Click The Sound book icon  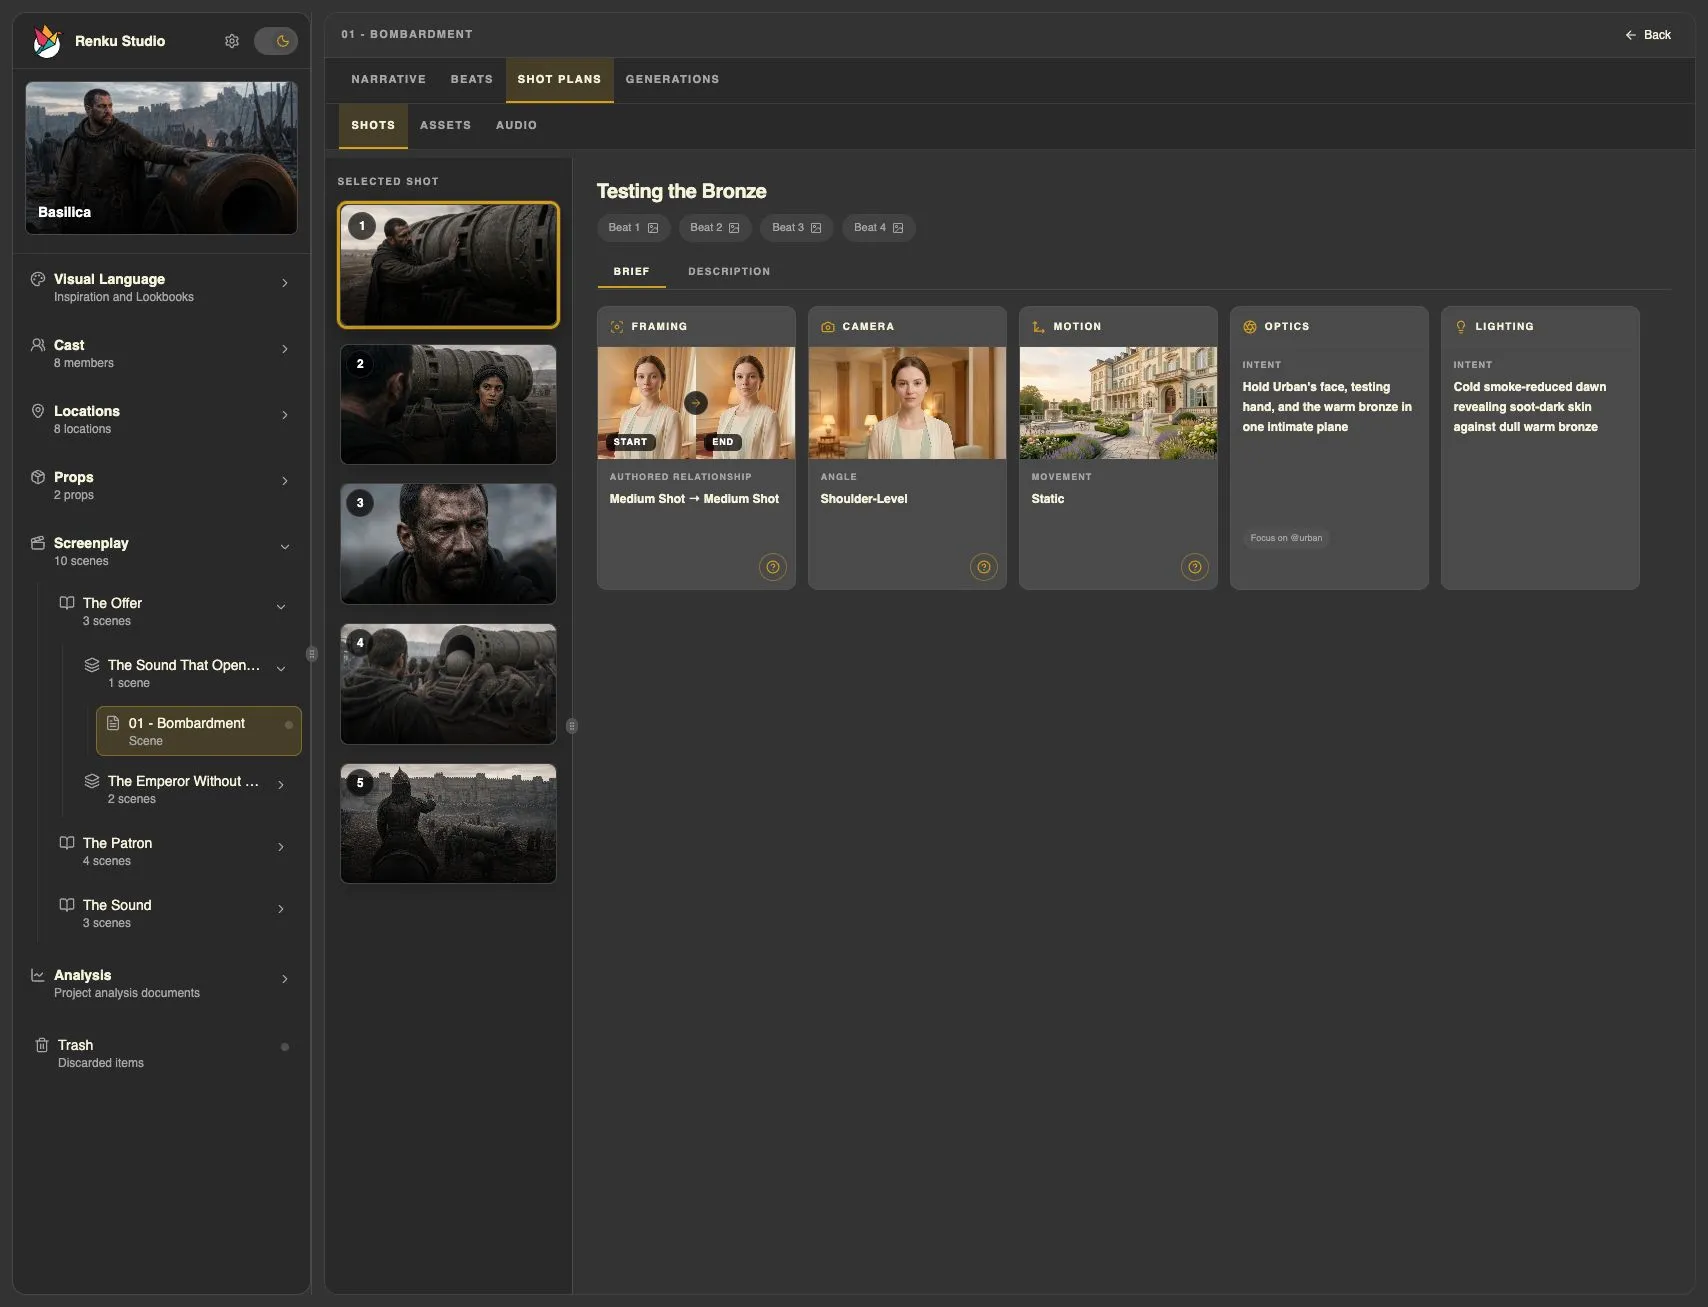tap(67, 905)
